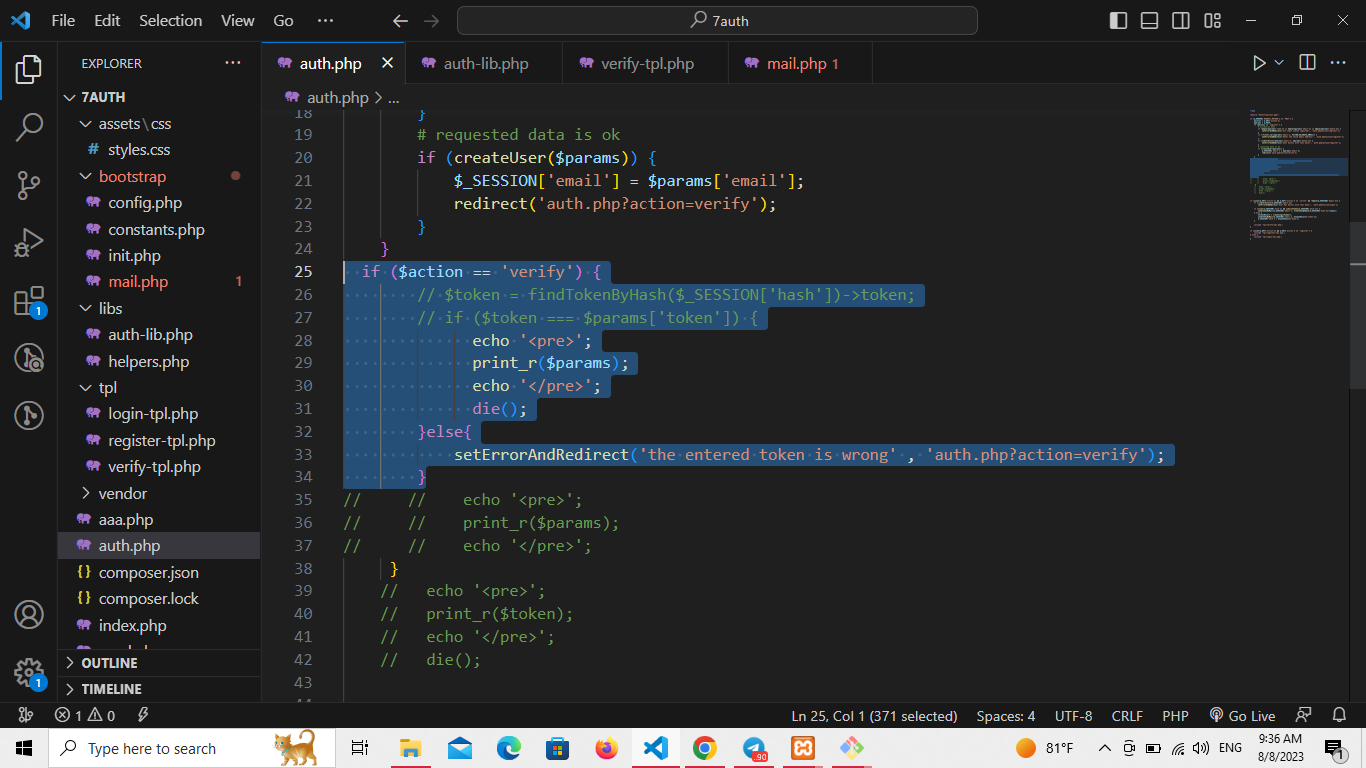
Task: Click the Run Code play icon
Action: point(1259,63)
